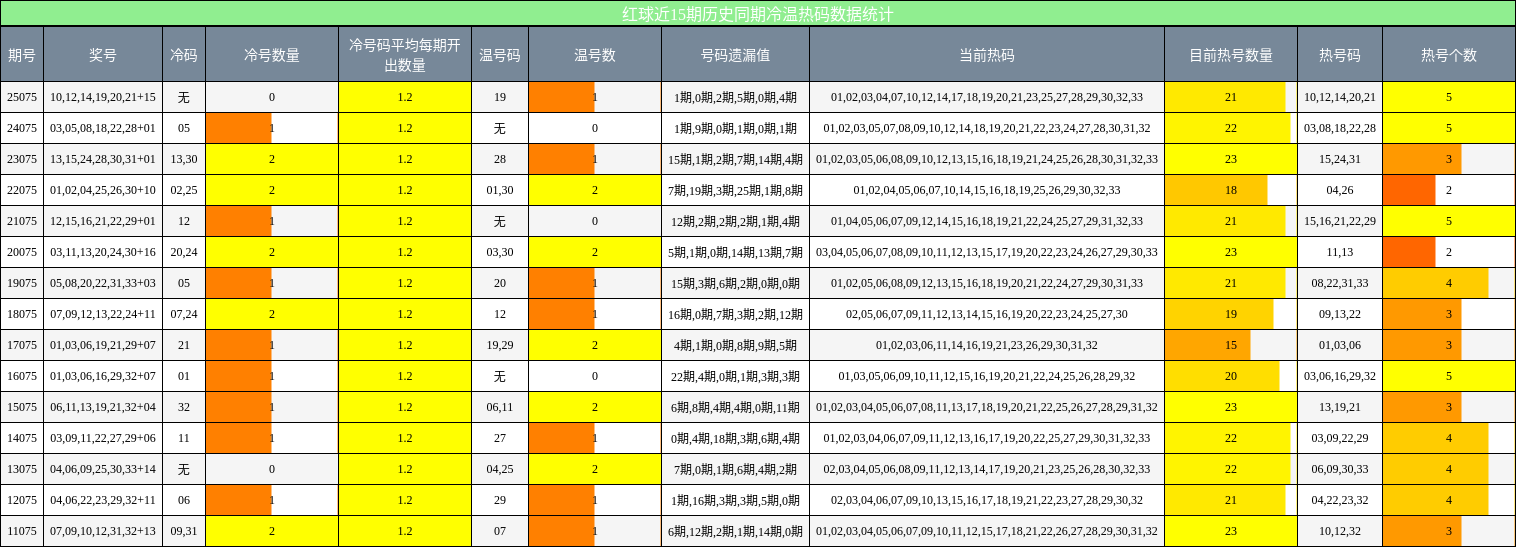The height and width of the screenshot is (547, 1516).
Task: Select period cell 11075
Action: pos(22,531)
